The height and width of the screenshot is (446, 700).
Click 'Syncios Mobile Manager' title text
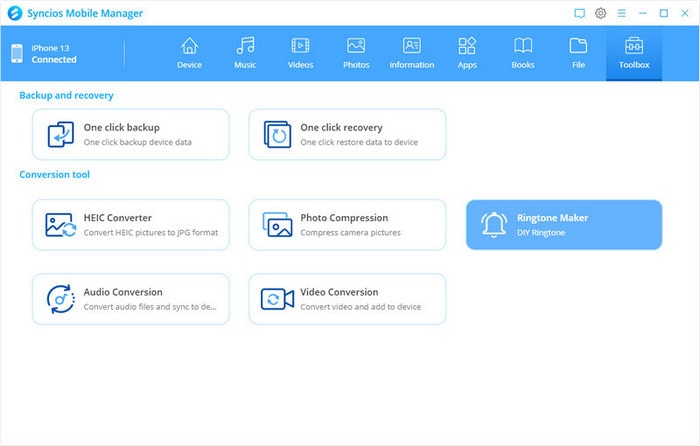coord(85,13)
